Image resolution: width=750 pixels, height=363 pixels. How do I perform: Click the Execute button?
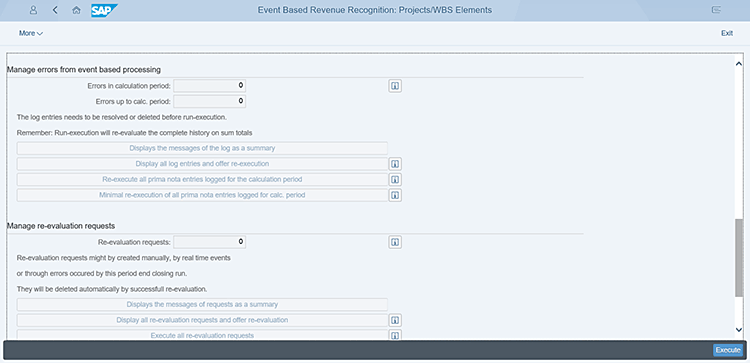[728, 350]
